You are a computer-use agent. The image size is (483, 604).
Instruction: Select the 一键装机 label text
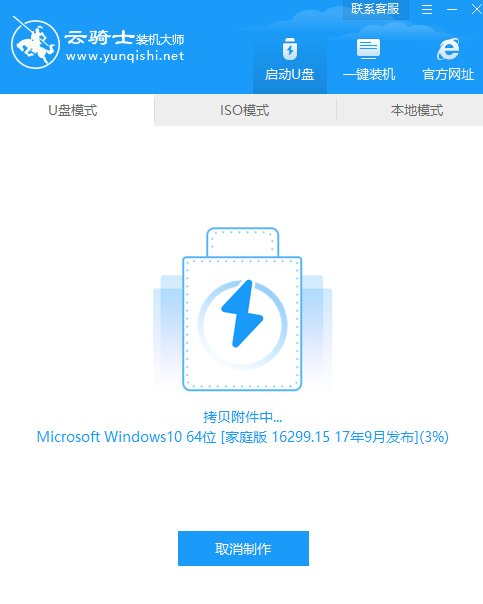[369, 74]
